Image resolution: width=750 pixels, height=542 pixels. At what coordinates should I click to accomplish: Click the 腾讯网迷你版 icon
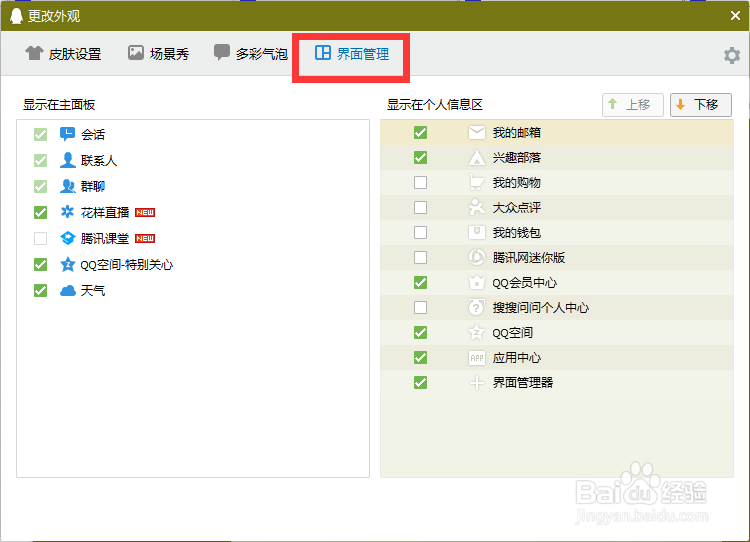tap(476, 257)
